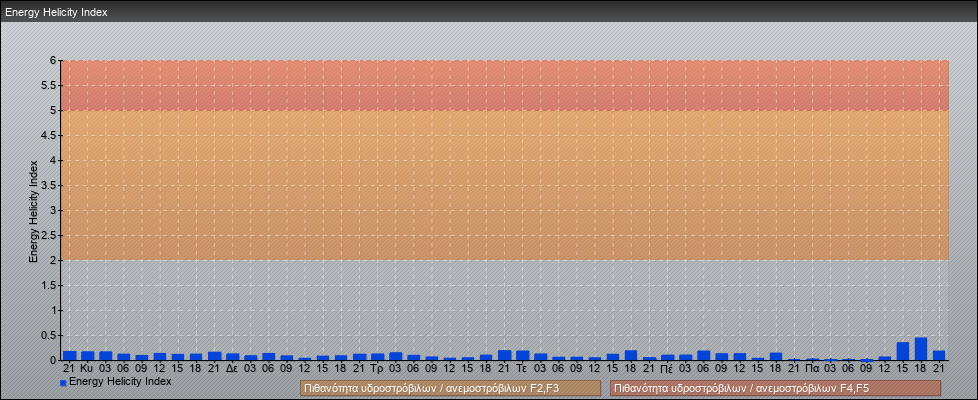
Task: Click the bar above the Τρ label
Action: [x=377, y=357]
